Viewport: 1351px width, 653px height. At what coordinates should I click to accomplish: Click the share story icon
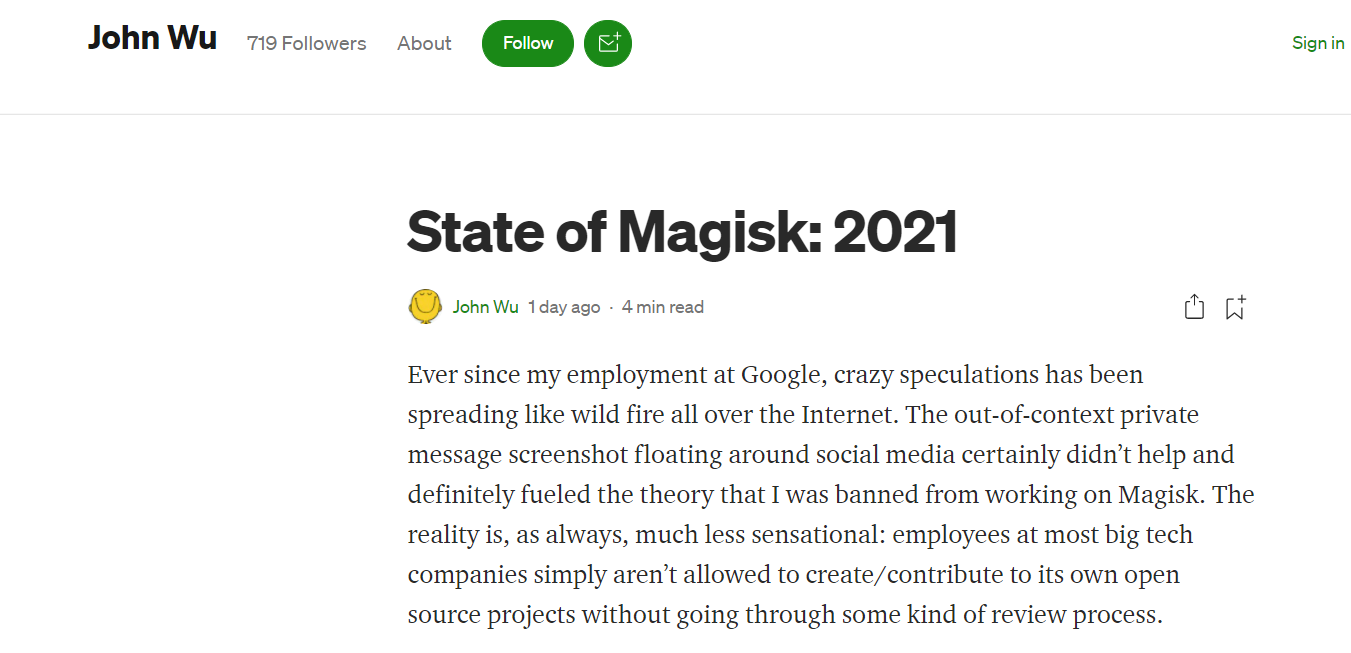tap(1194, 307)
